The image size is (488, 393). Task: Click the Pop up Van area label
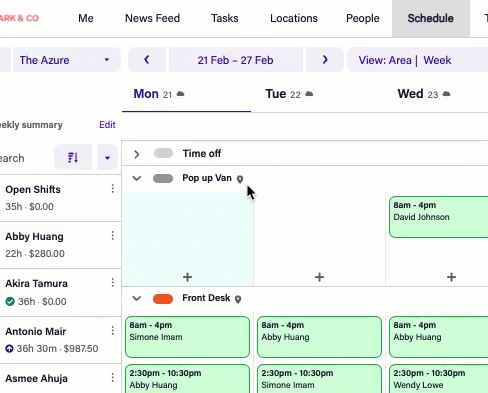[207, 178]
